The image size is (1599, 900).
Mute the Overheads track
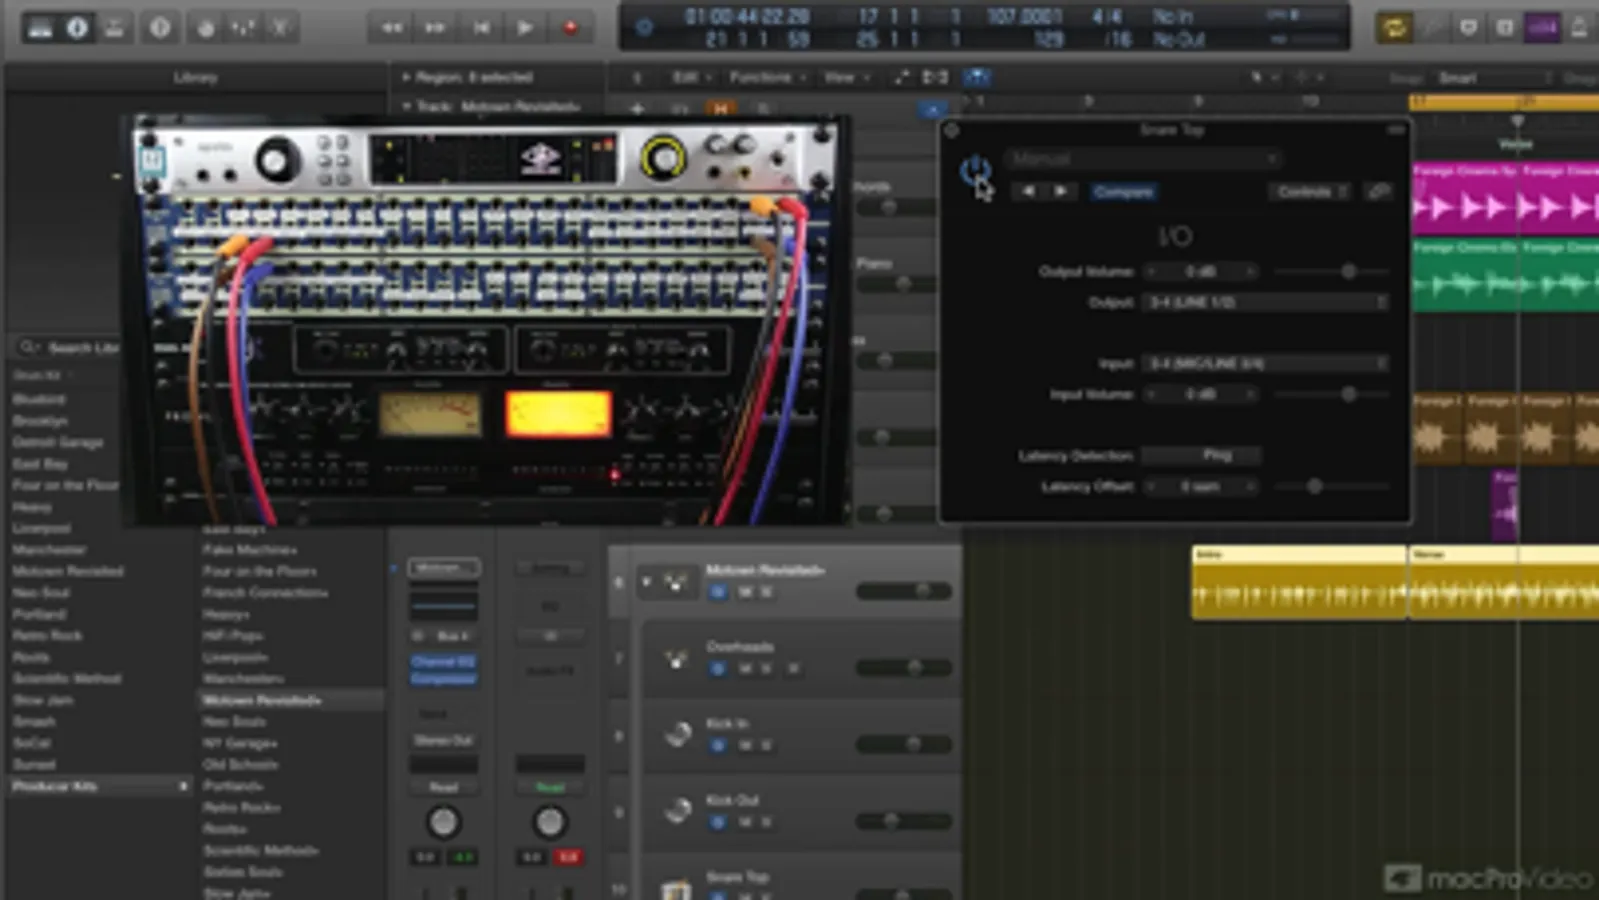click(744, 669)
